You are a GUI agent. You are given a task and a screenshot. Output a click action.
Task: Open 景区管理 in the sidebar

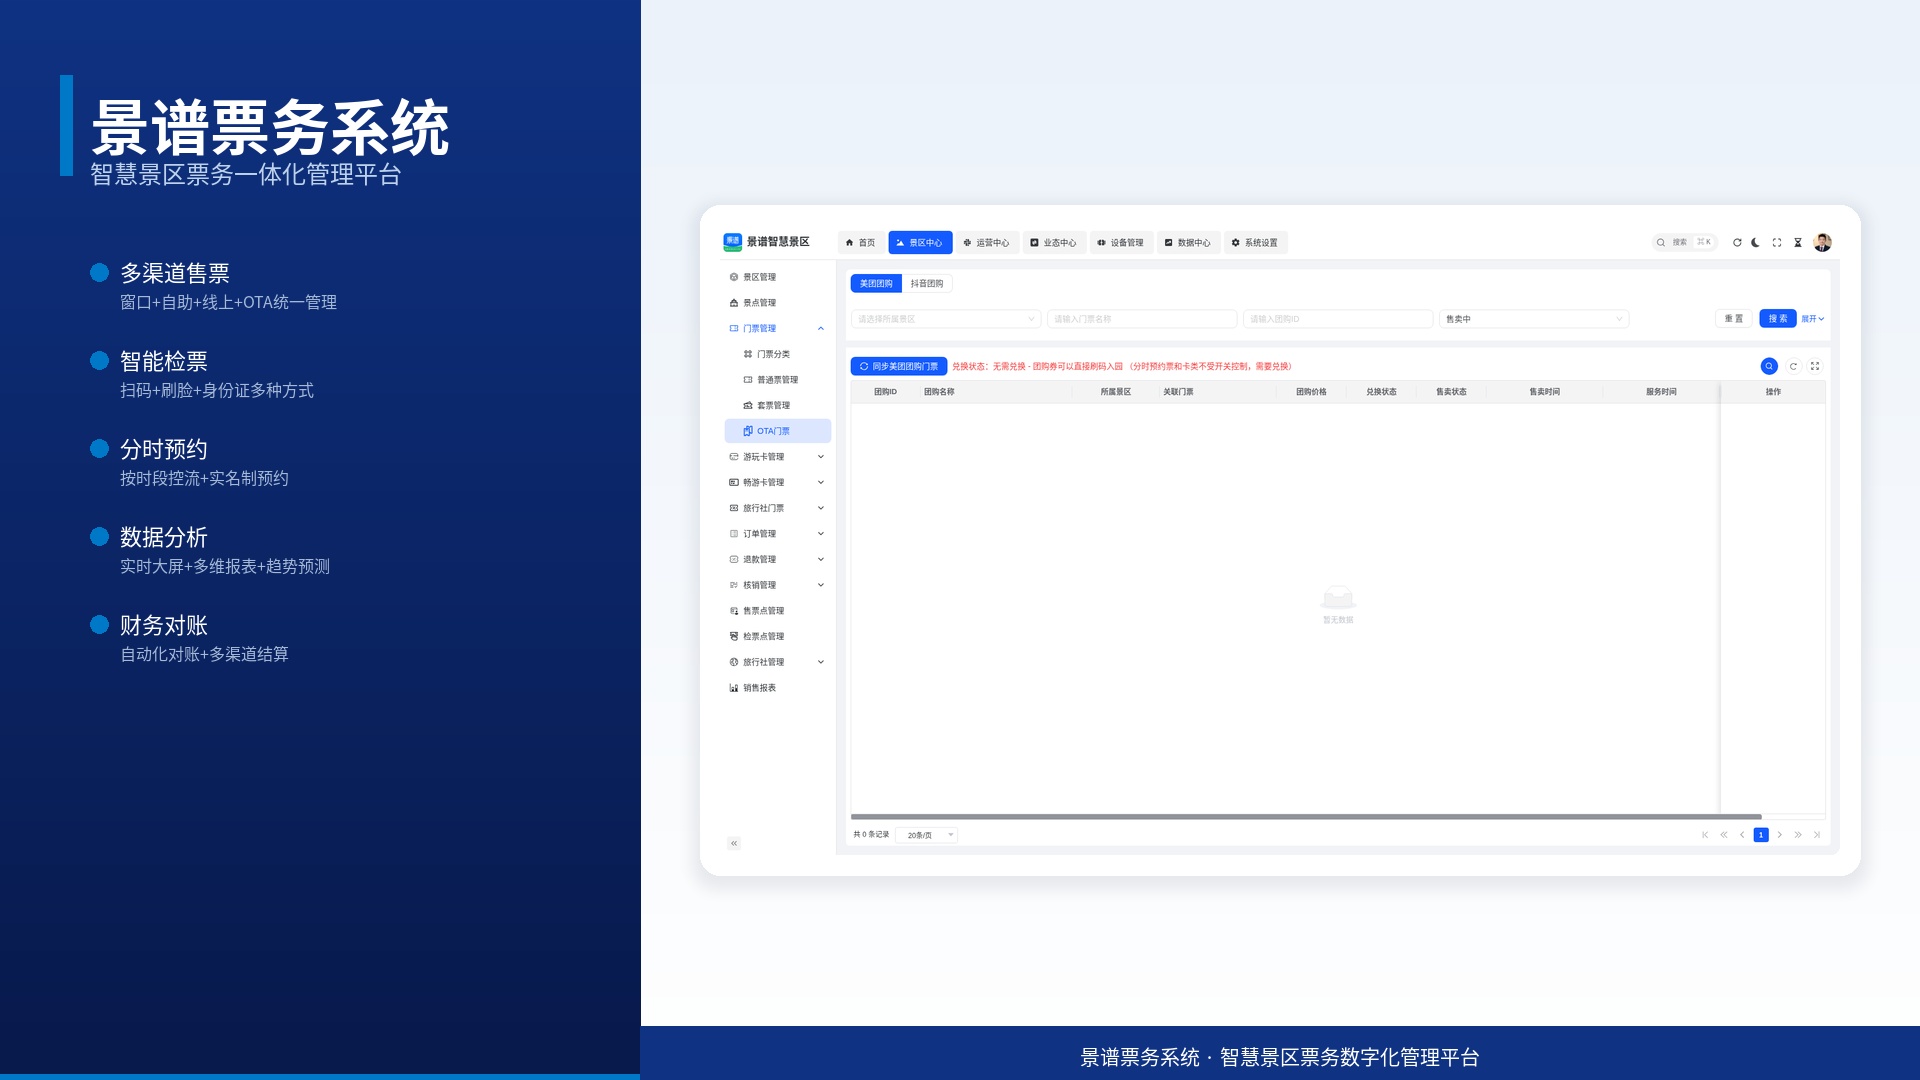coord(778,277)
